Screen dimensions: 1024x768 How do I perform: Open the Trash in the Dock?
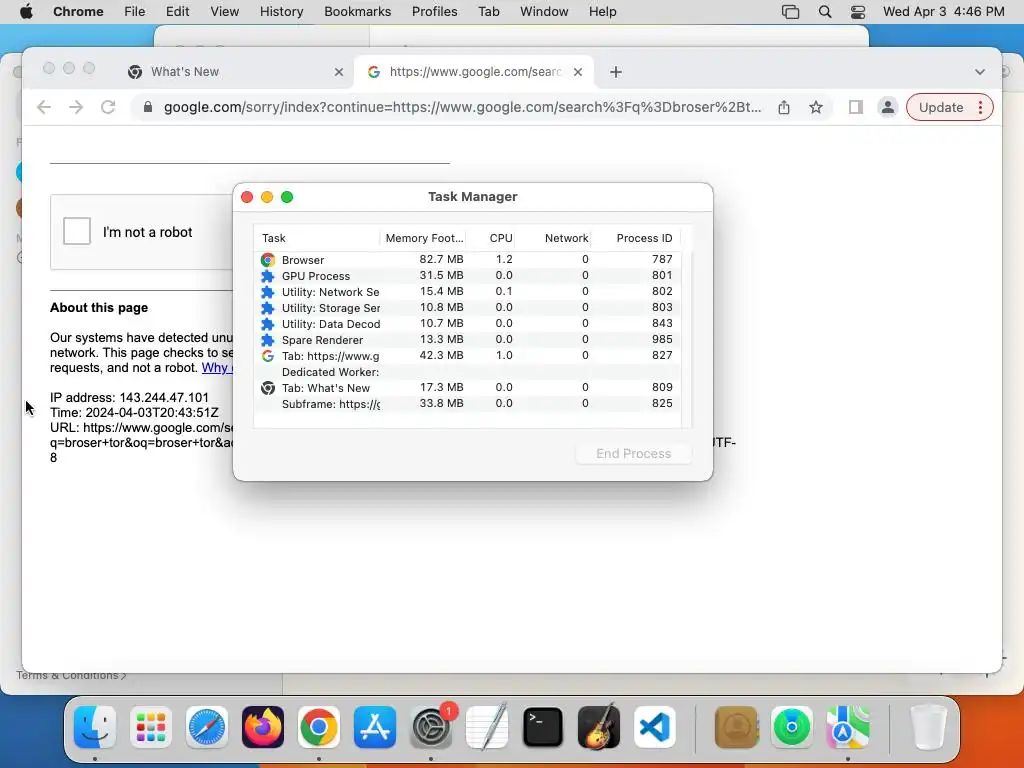(x=929, y=727)
